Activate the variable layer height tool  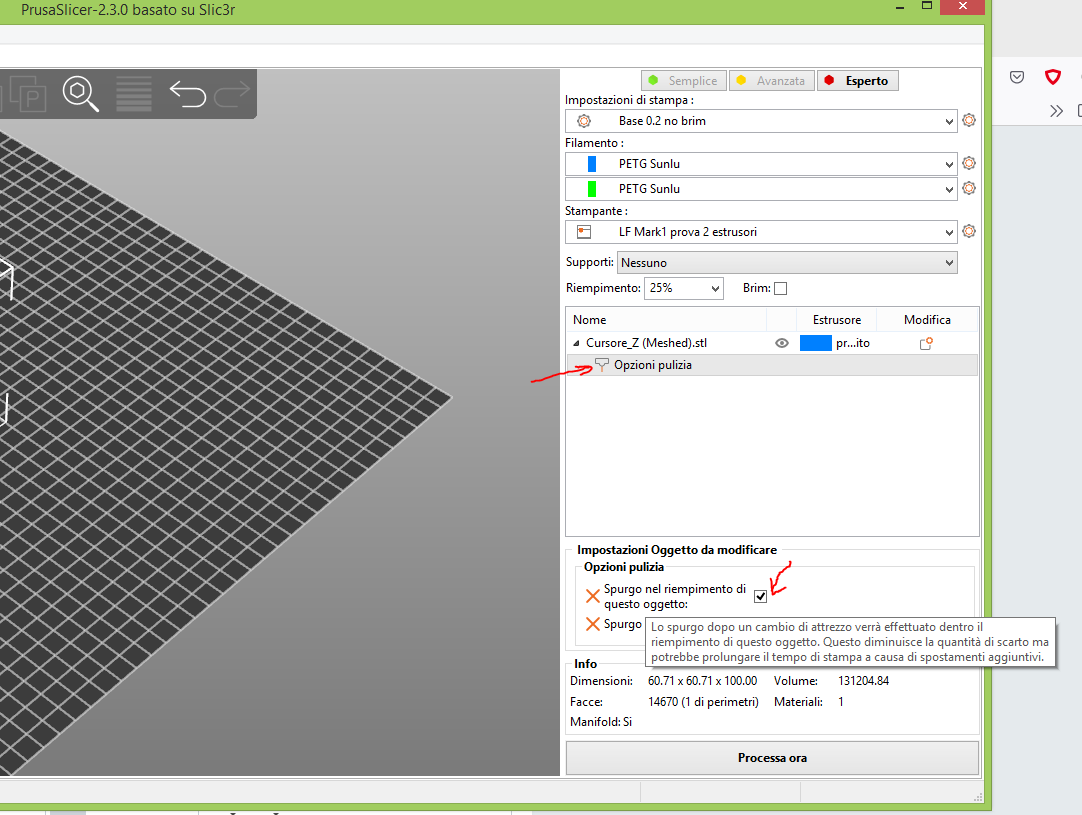pyautogui.click(x=134, y=94)
